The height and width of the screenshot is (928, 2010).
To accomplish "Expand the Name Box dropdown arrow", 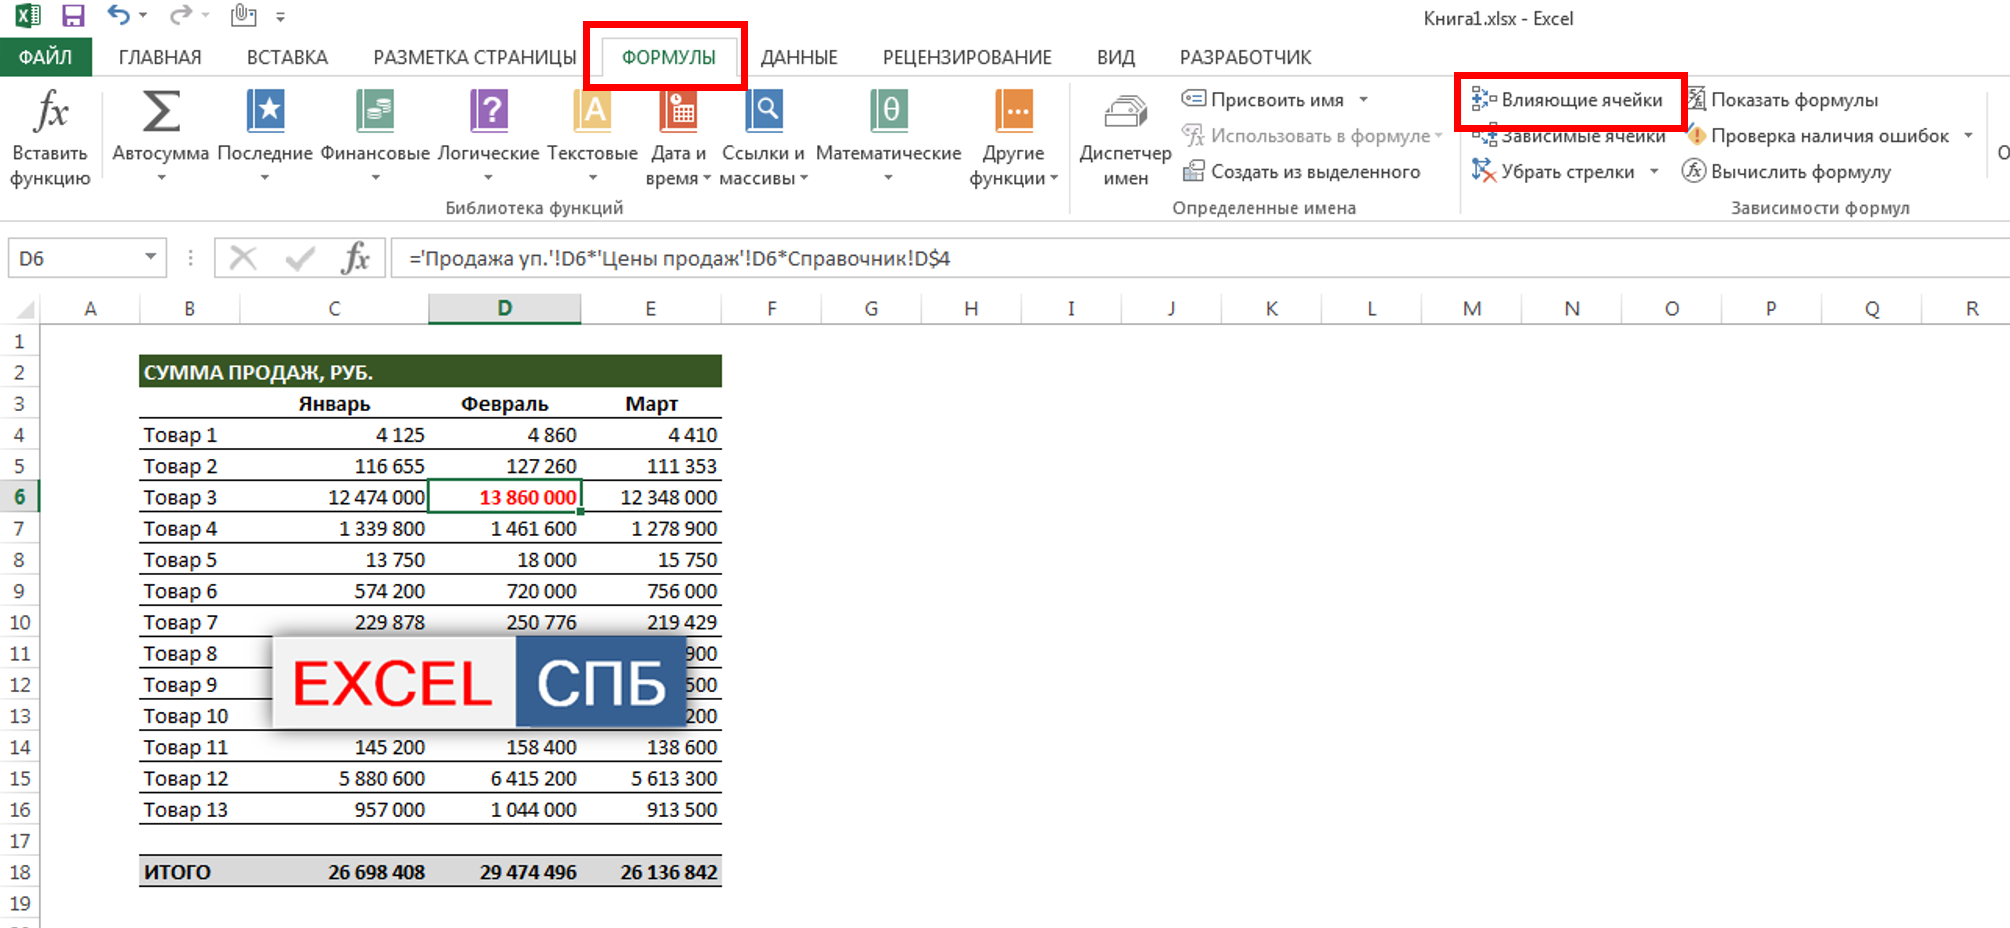I will pos(150,258).
